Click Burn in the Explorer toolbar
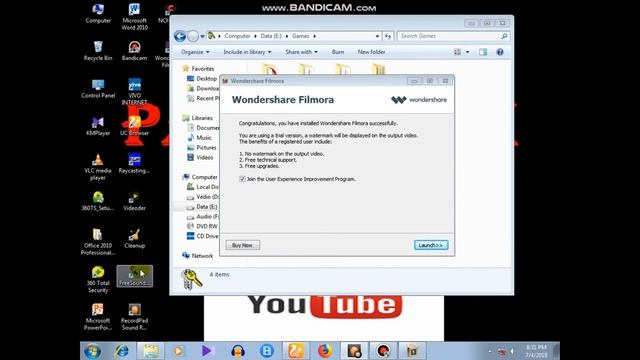 click(338, 52)
